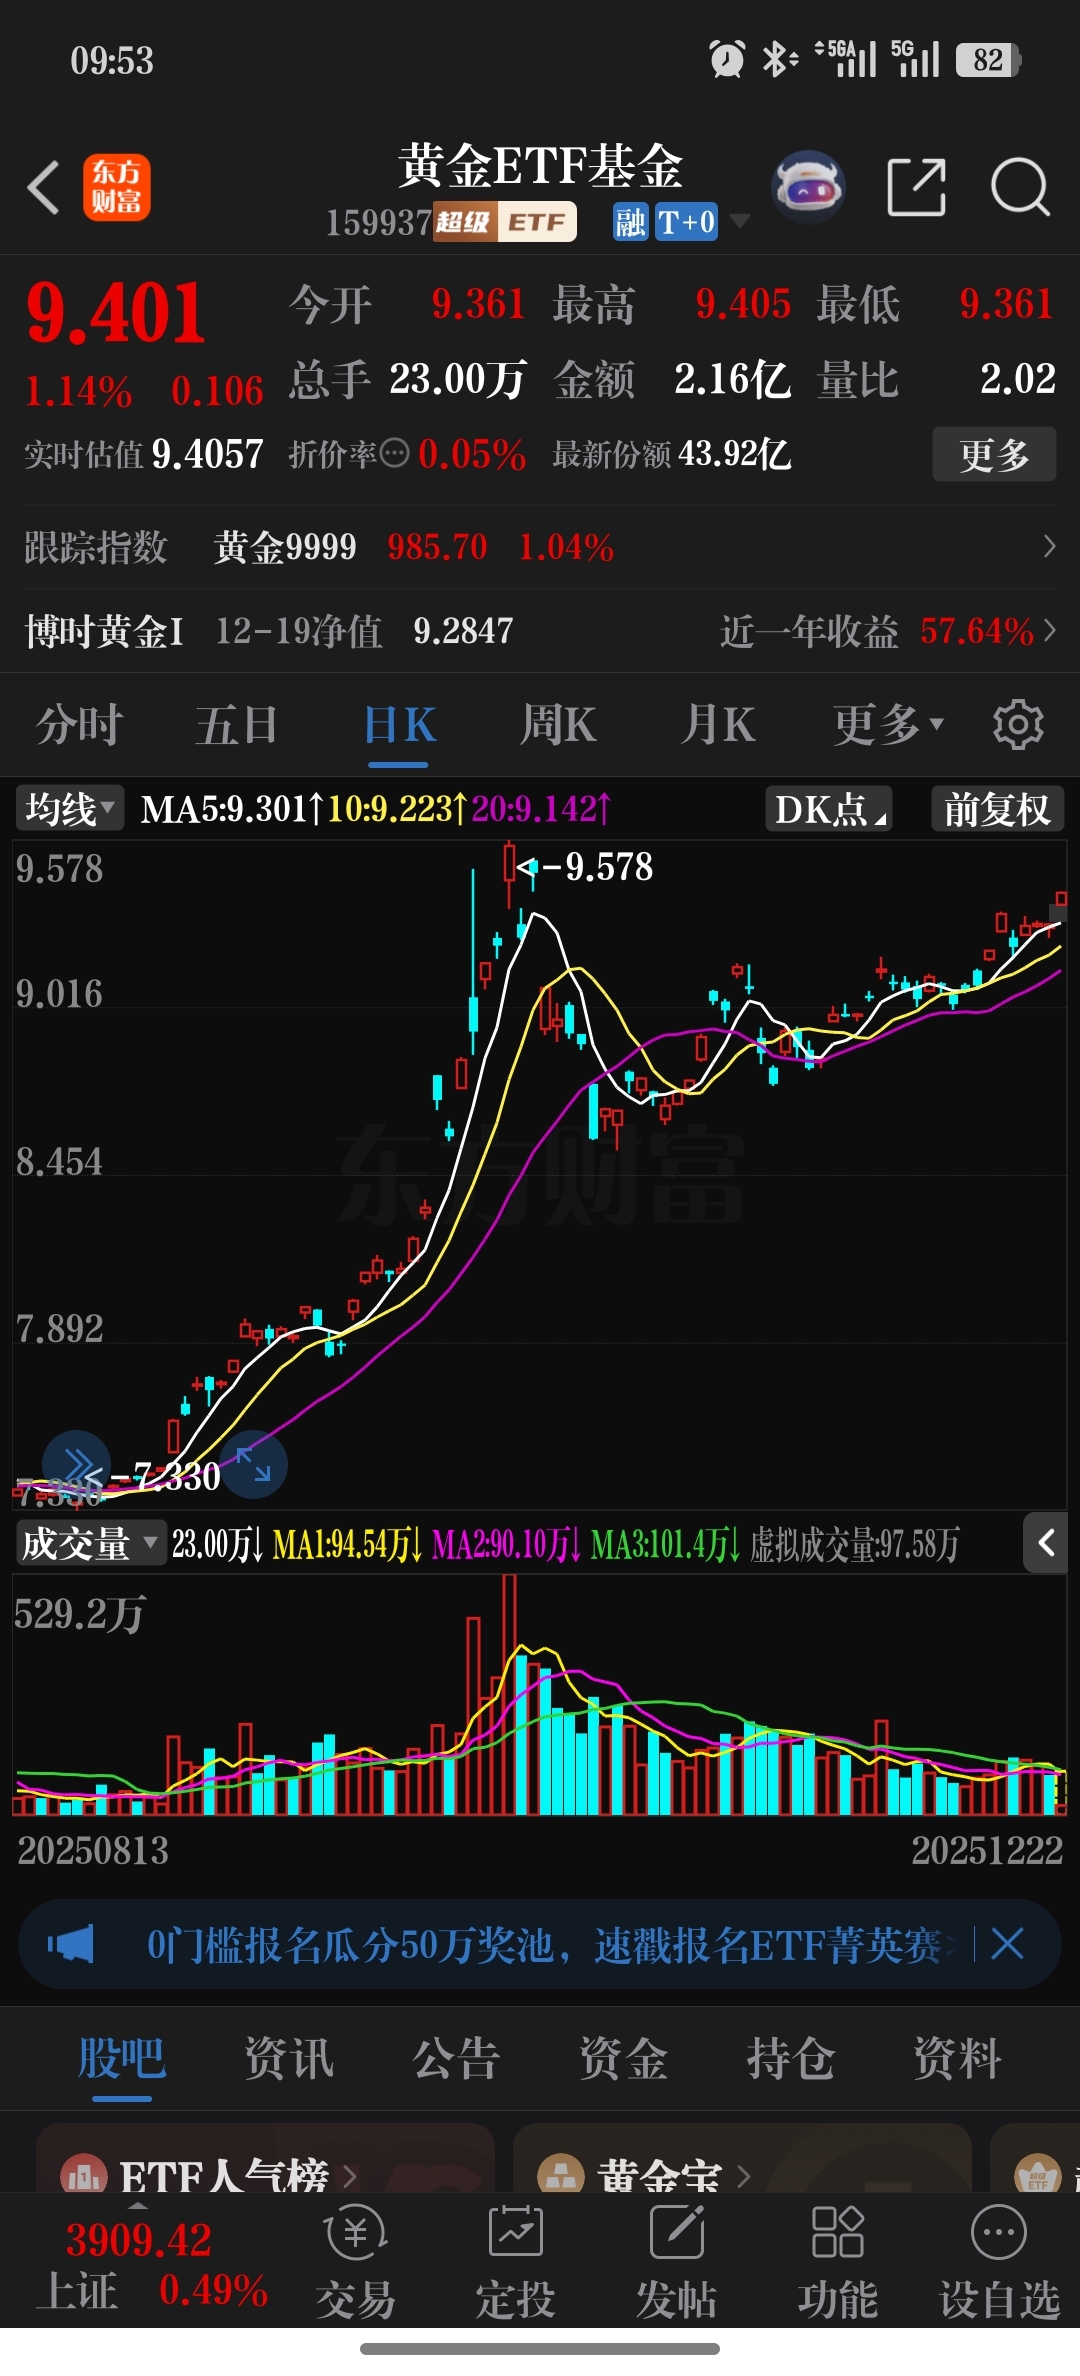Tap the share icon
This screenshot has width=1080, height=2376.
[917, 187]
